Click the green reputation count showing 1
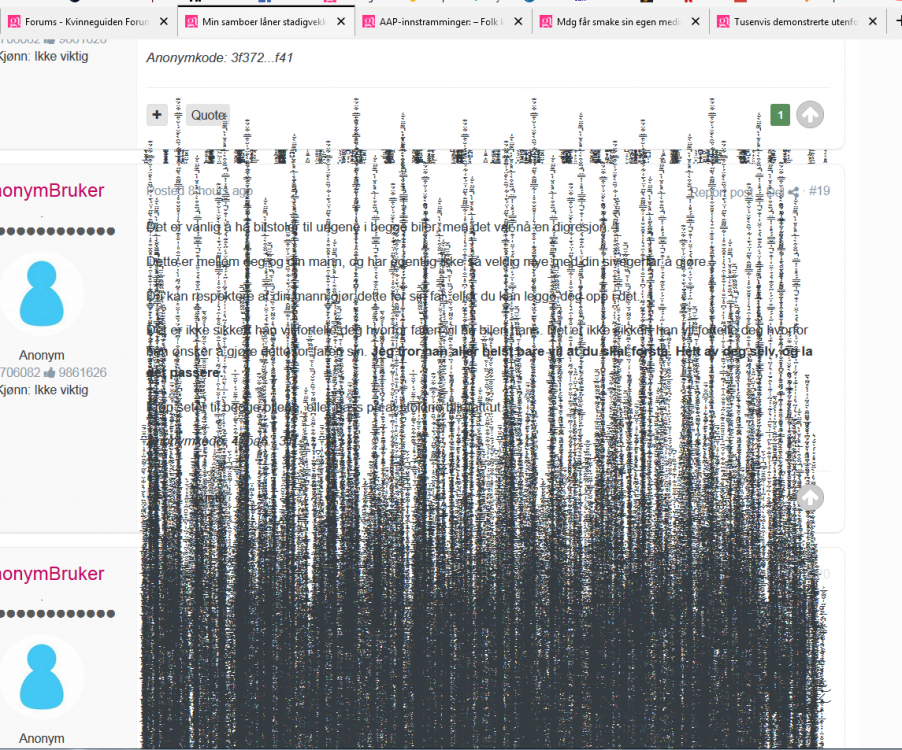This screenshot has width=902, height=750. 780,115
